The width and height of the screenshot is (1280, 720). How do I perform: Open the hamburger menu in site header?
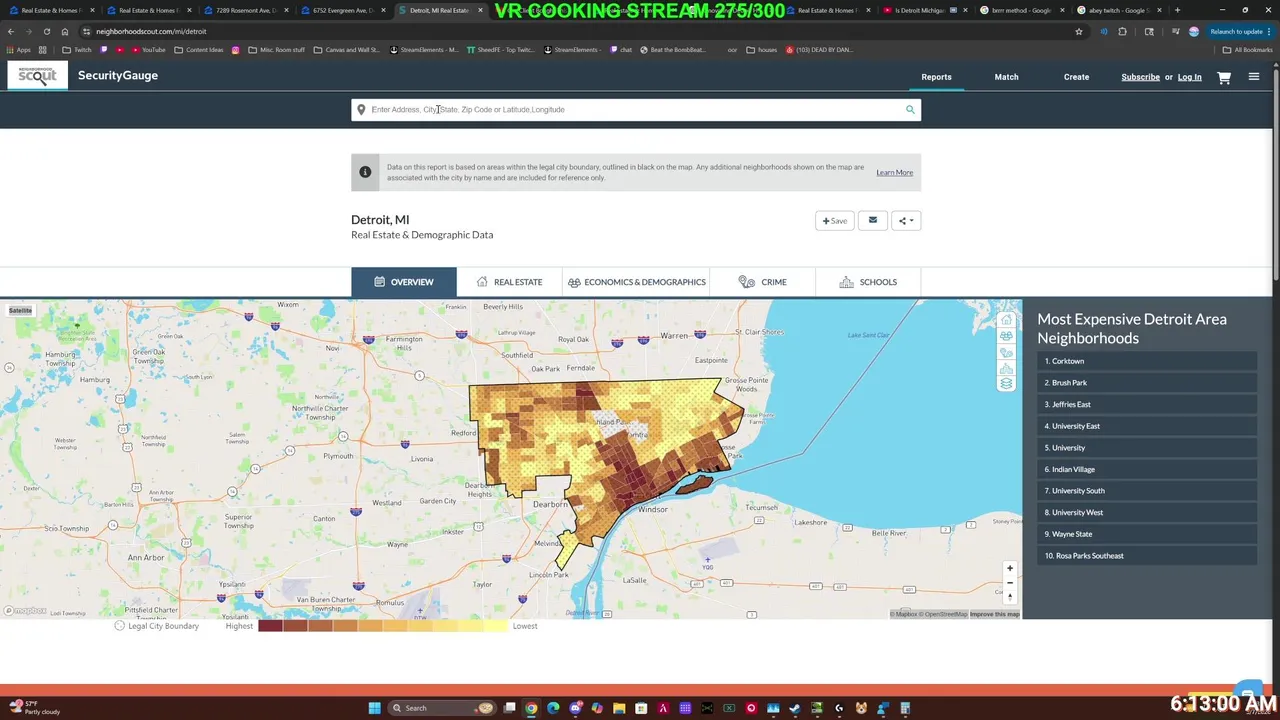tap(1254, 77)
